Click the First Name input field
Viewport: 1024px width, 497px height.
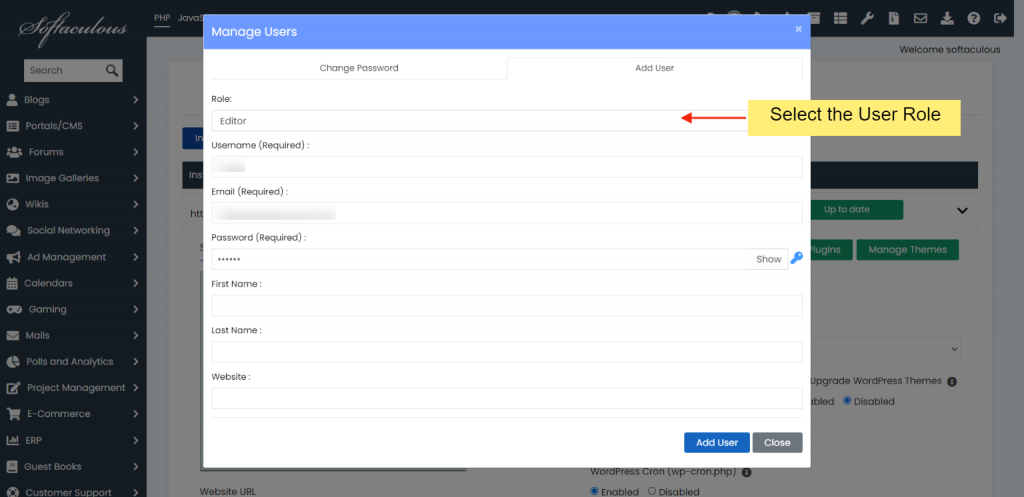(507, 306)
